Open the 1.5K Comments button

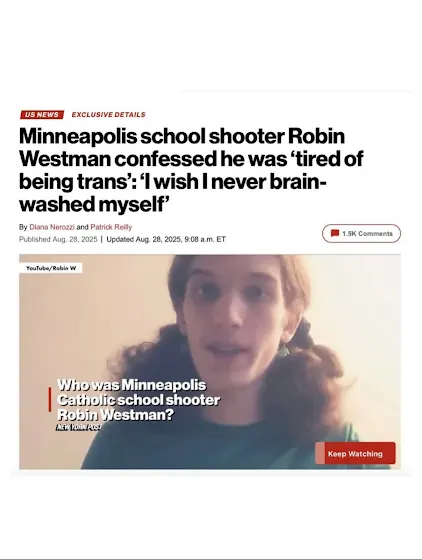(361, 234)
